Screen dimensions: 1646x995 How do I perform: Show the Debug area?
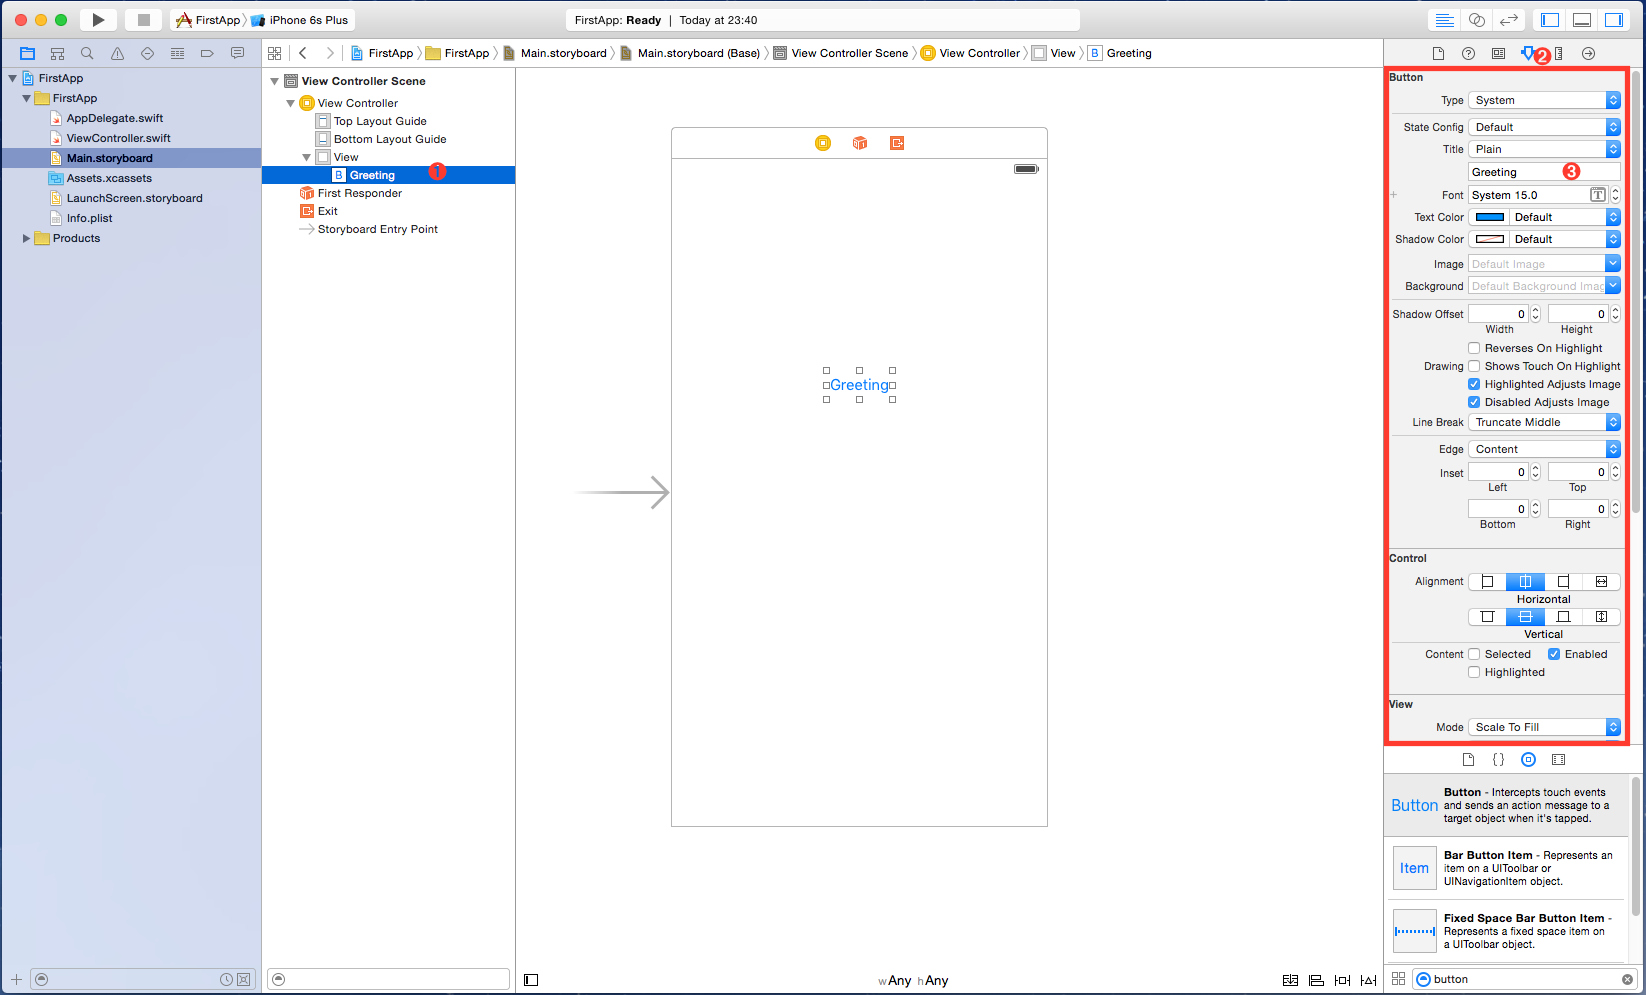point(1582,20)
